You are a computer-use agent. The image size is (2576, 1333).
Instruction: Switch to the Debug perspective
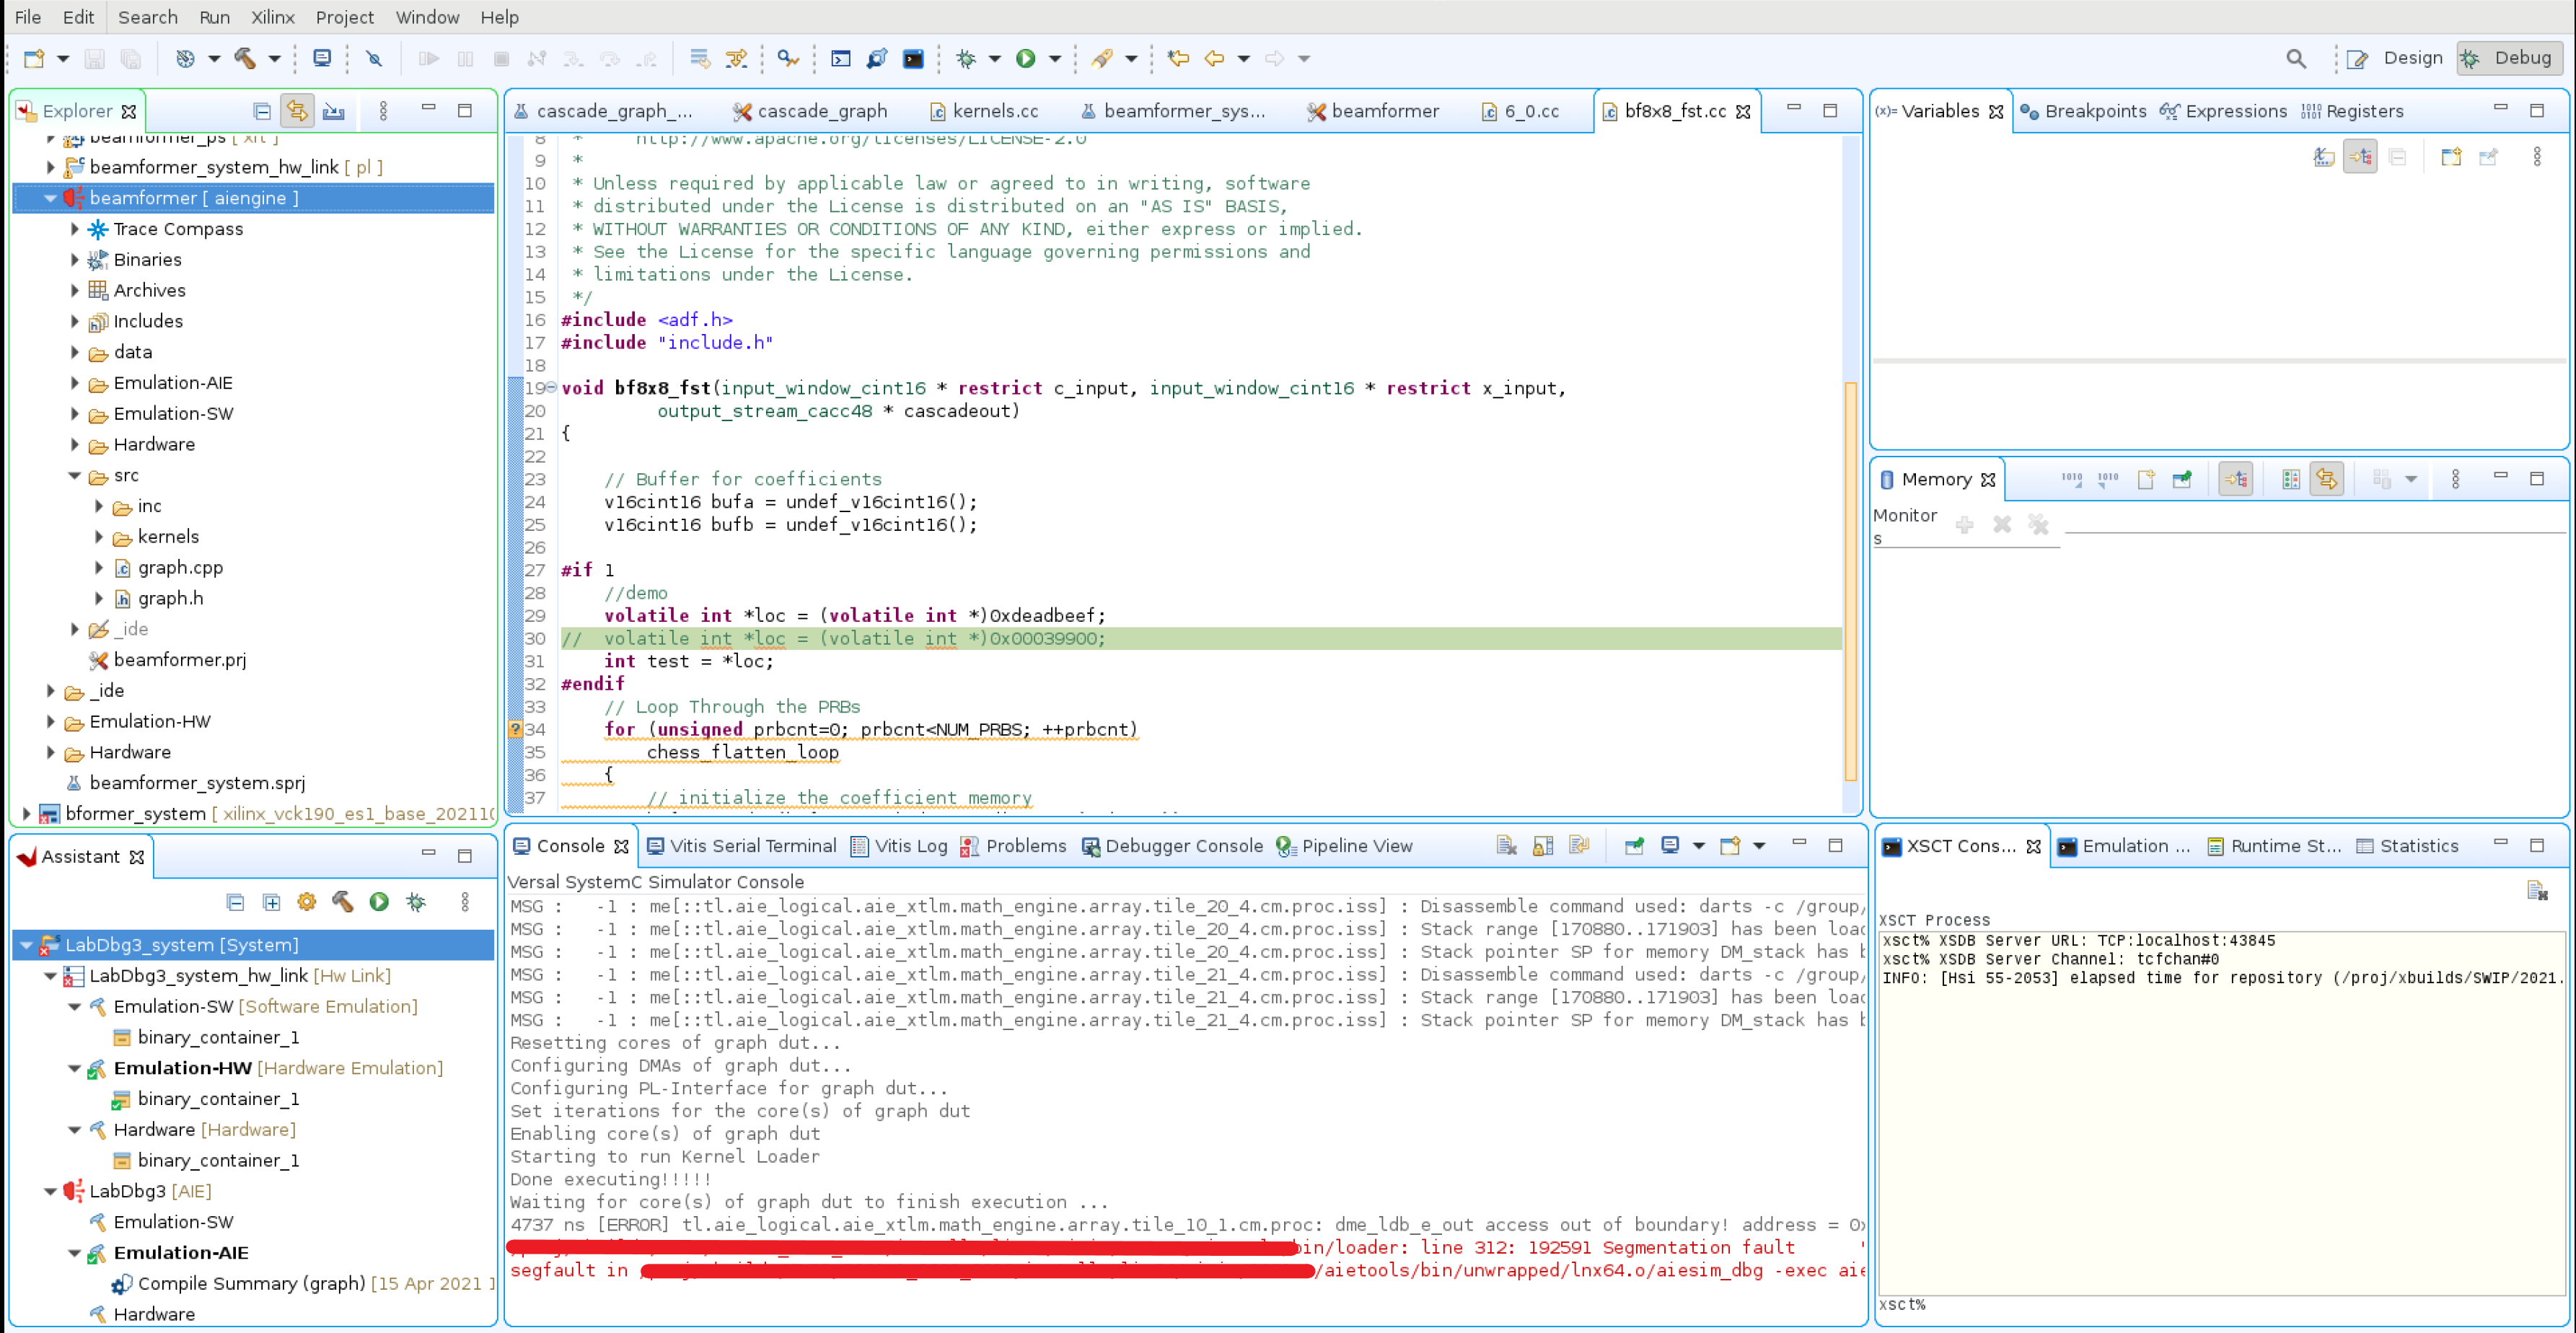coord(2509,58)
